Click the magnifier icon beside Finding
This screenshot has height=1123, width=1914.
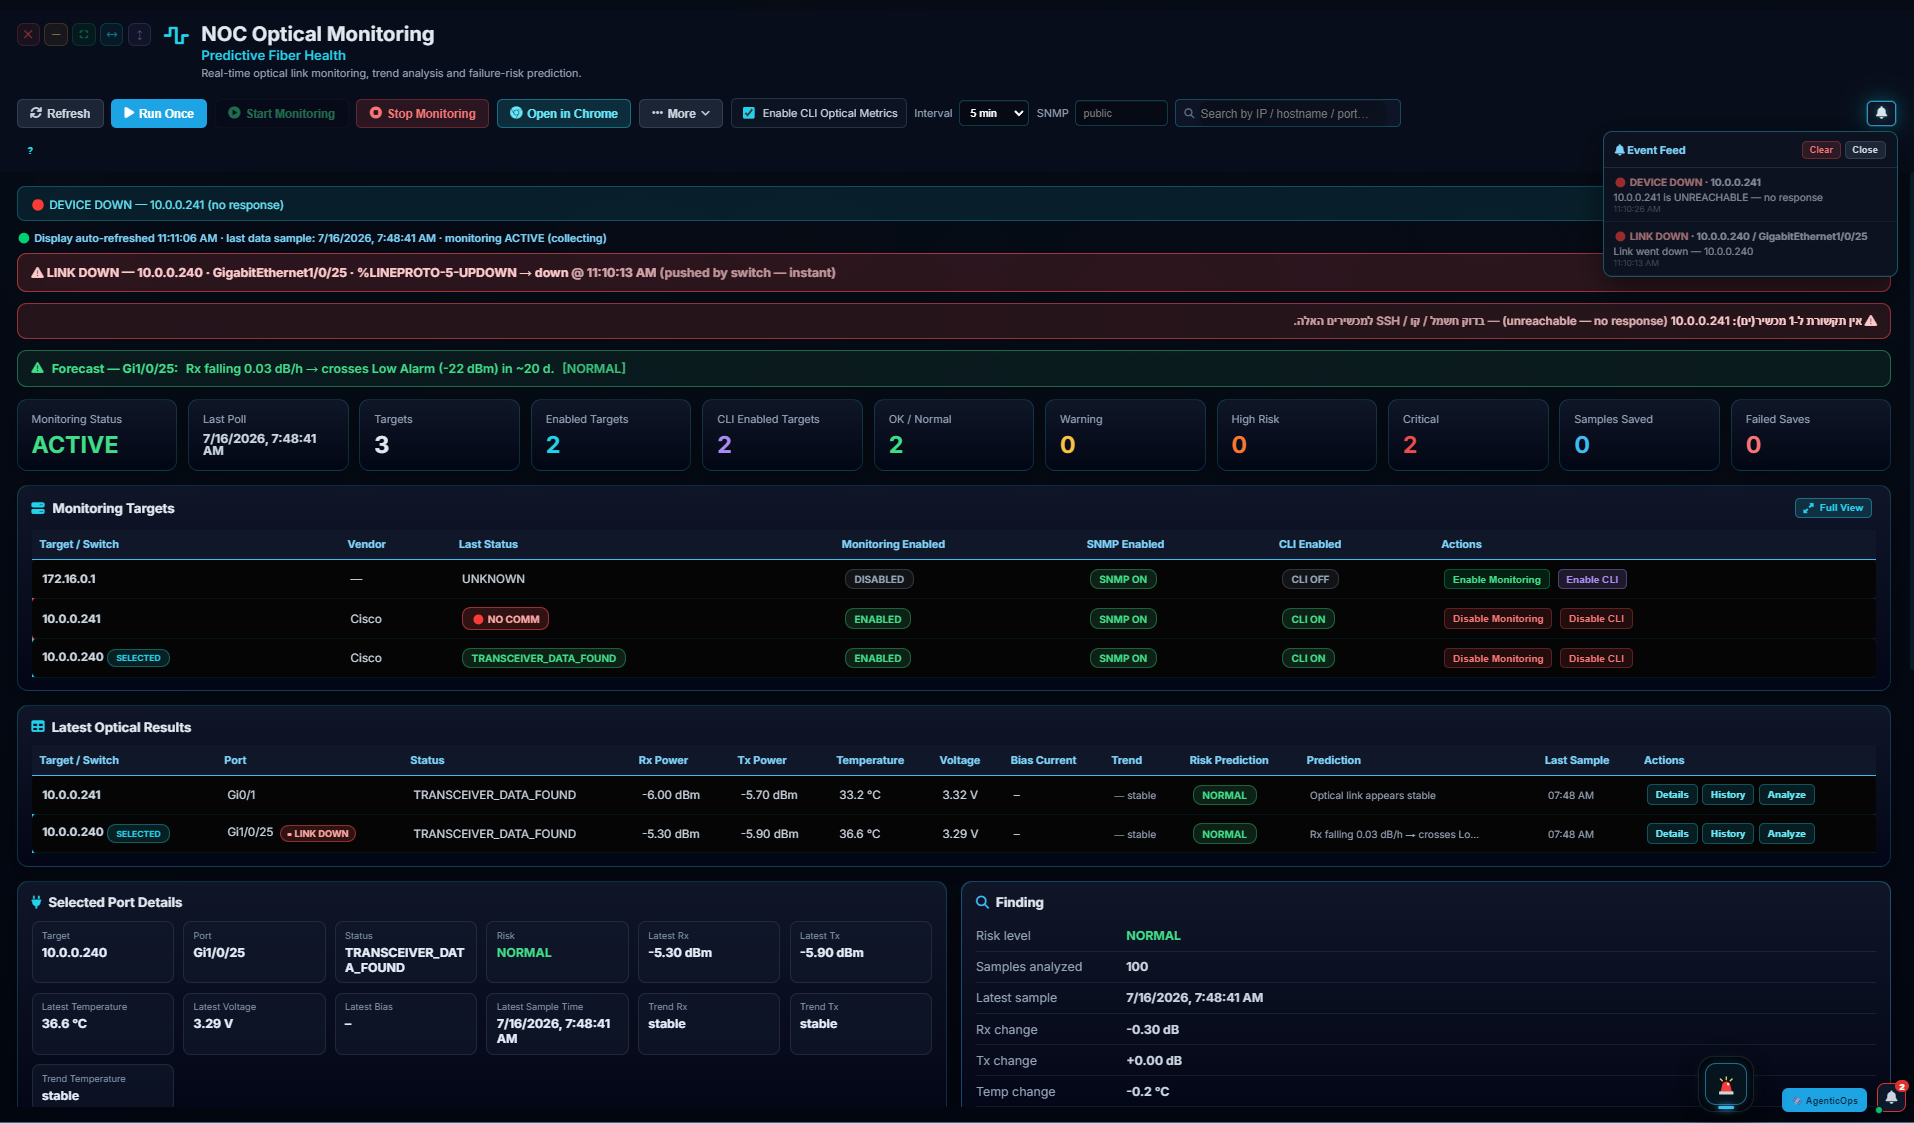(982, 902)
